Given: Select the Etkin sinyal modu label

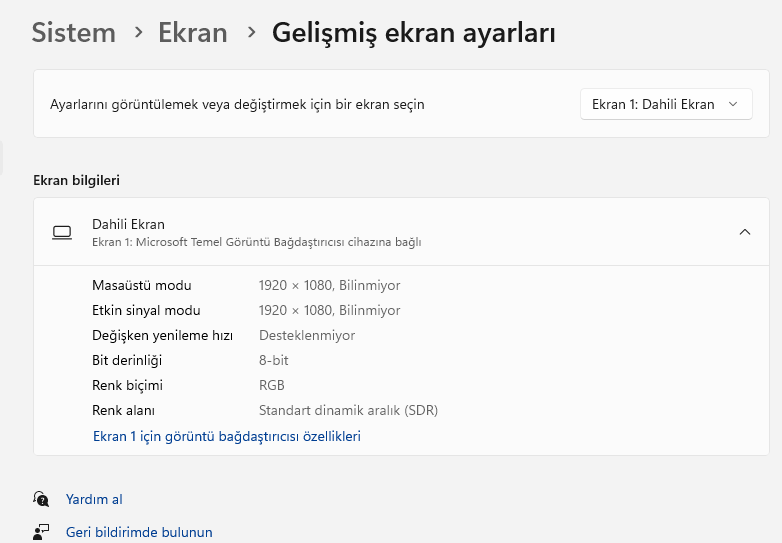Looking at the screenshot, I should click(146, 310).
